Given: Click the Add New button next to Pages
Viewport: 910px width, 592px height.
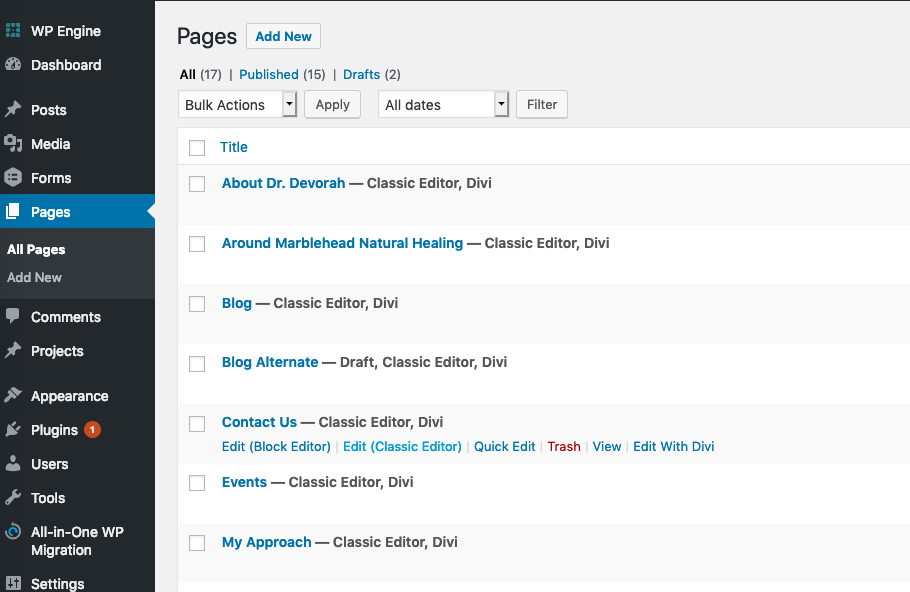Looking at the screenshot, I should pos(283,36).
